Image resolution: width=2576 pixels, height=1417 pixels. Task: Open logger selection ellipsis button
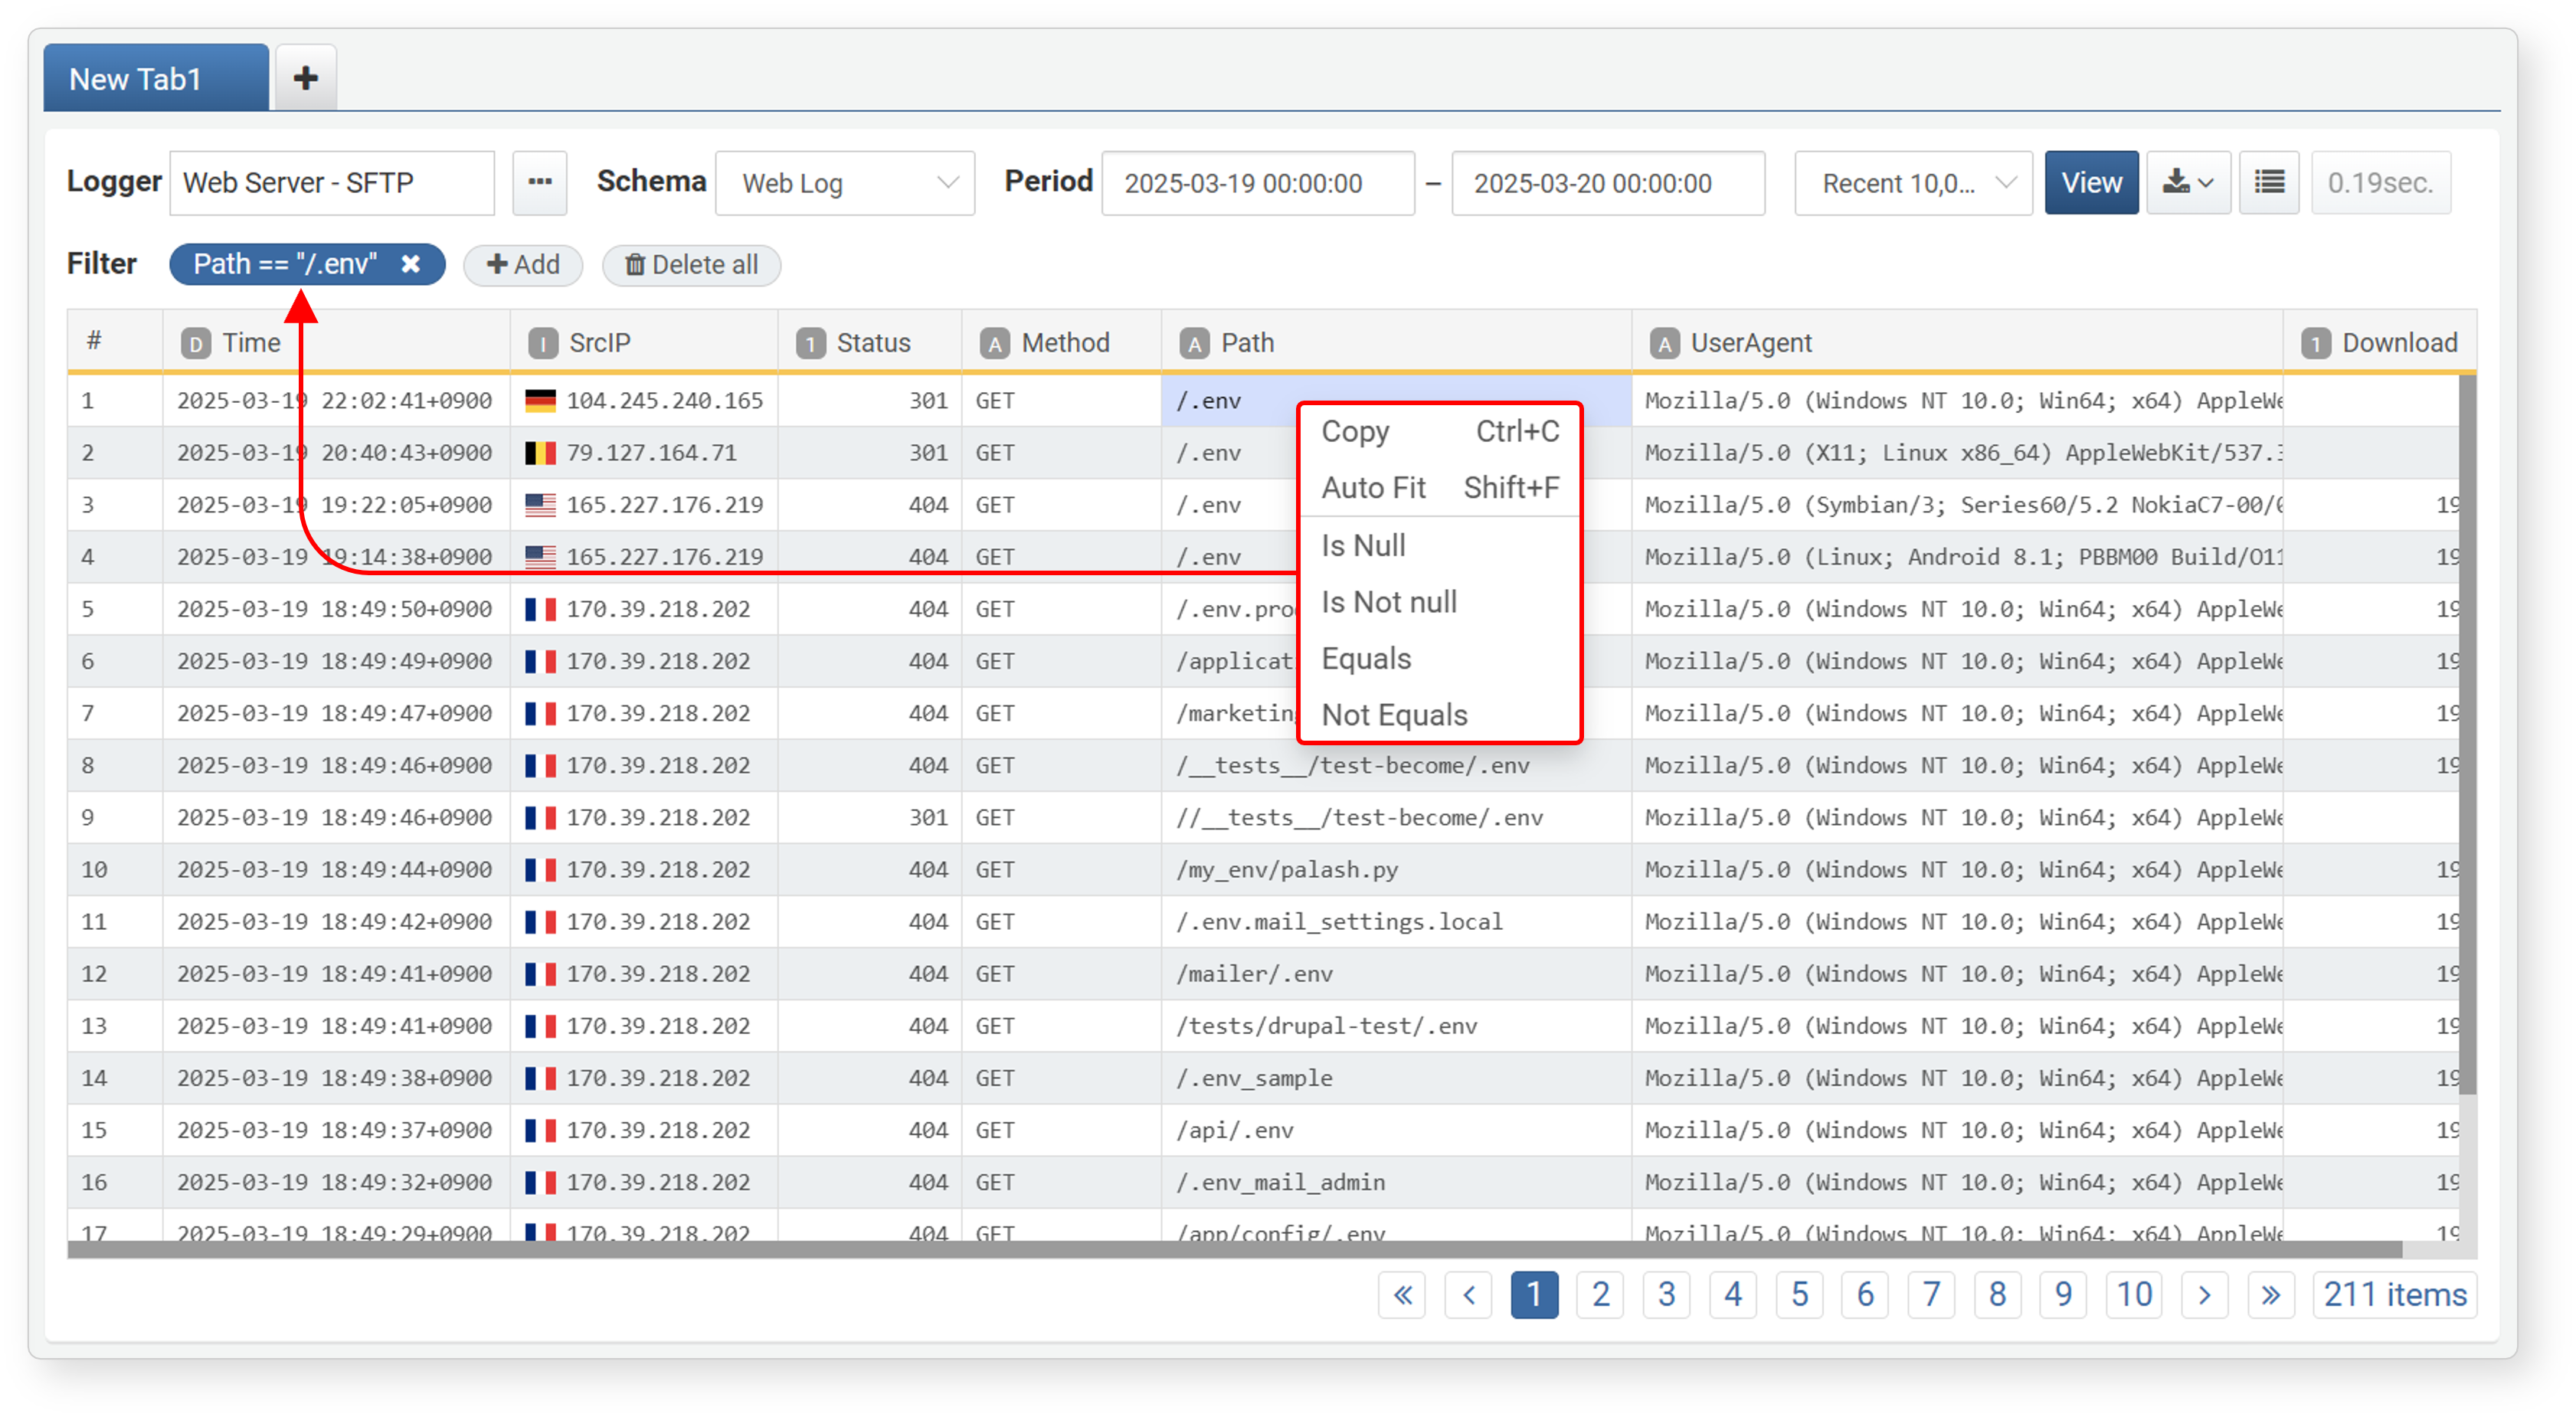[x=540, y=183]
